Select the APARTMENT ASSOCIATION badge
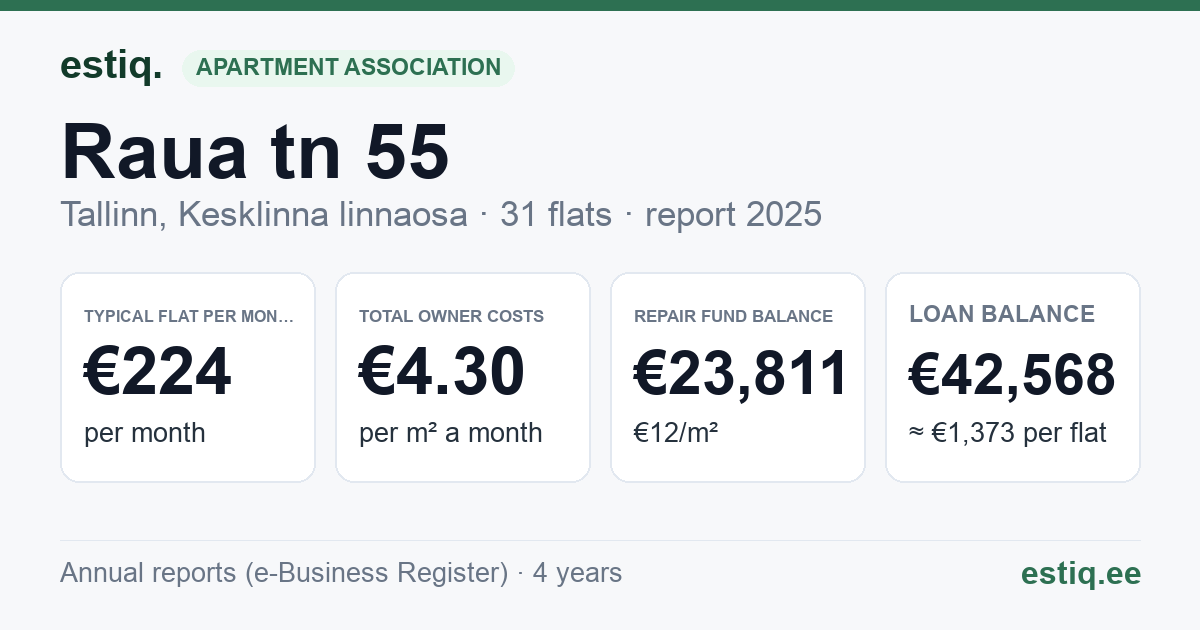Image resolution: width=1200 pixels, height=630 pixels. [348, 68]
